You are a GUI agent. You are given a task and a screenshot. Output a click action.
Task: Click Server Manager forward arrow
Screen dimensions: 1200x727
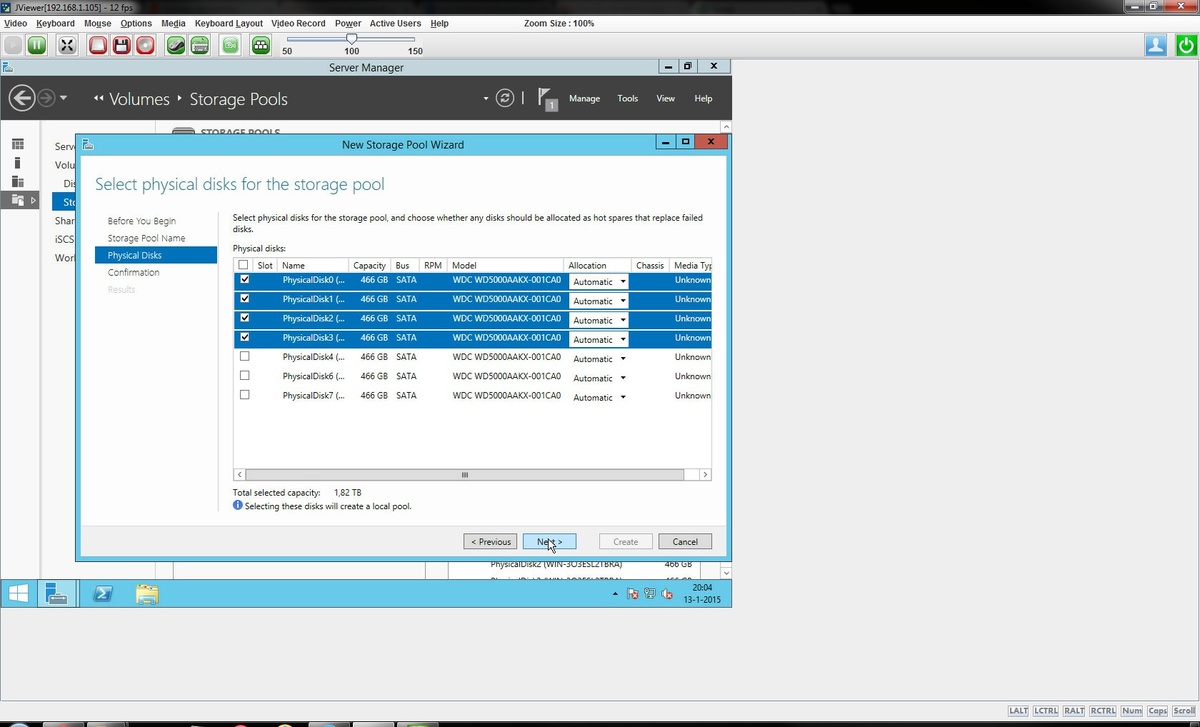pos(46,98)
